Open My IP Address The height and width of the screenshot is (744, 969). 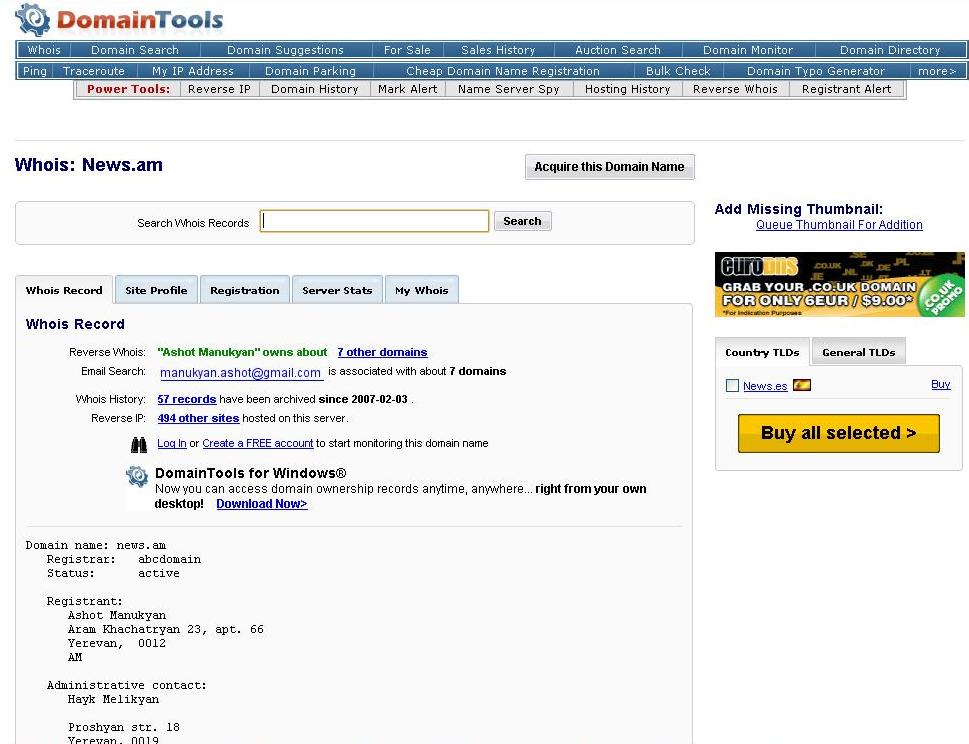[193, 71]
